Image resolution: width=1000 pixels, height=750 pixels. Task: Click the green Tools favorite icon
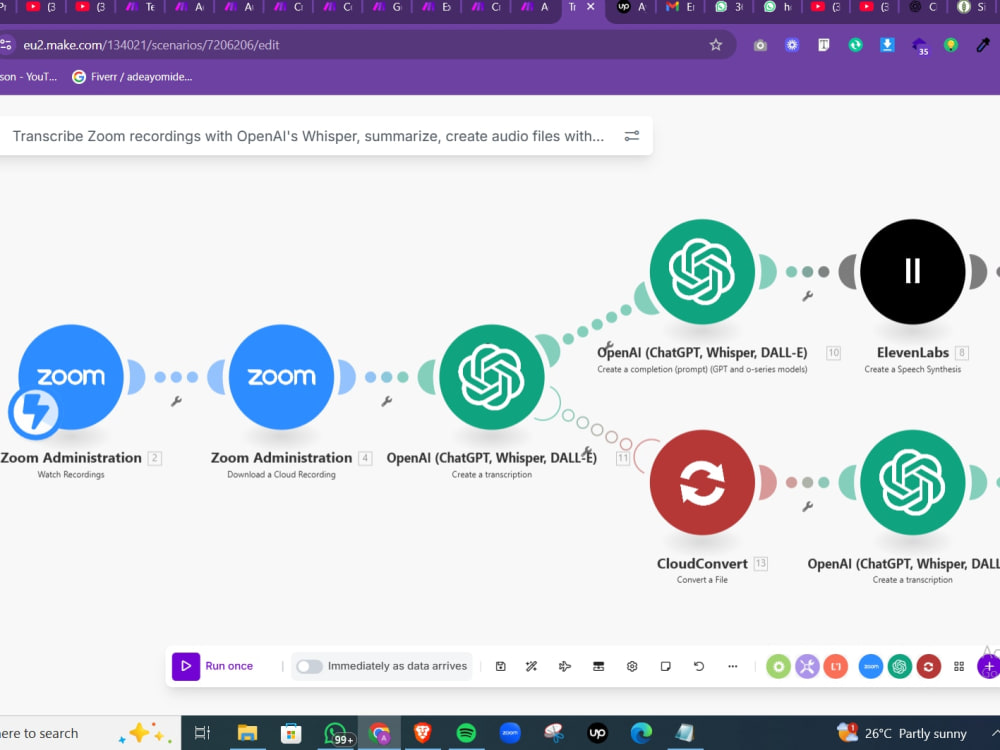click(778, 666)
